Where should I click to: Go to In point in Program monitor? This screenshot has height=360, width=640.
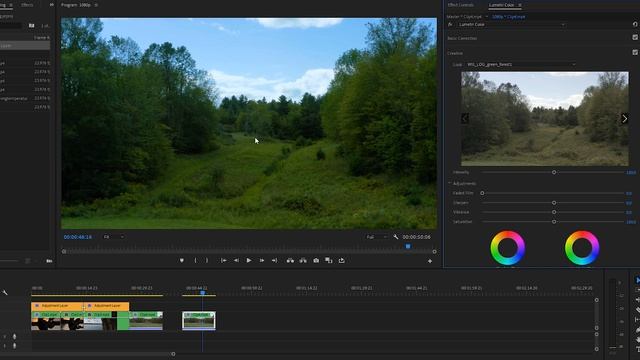point(224,260)
